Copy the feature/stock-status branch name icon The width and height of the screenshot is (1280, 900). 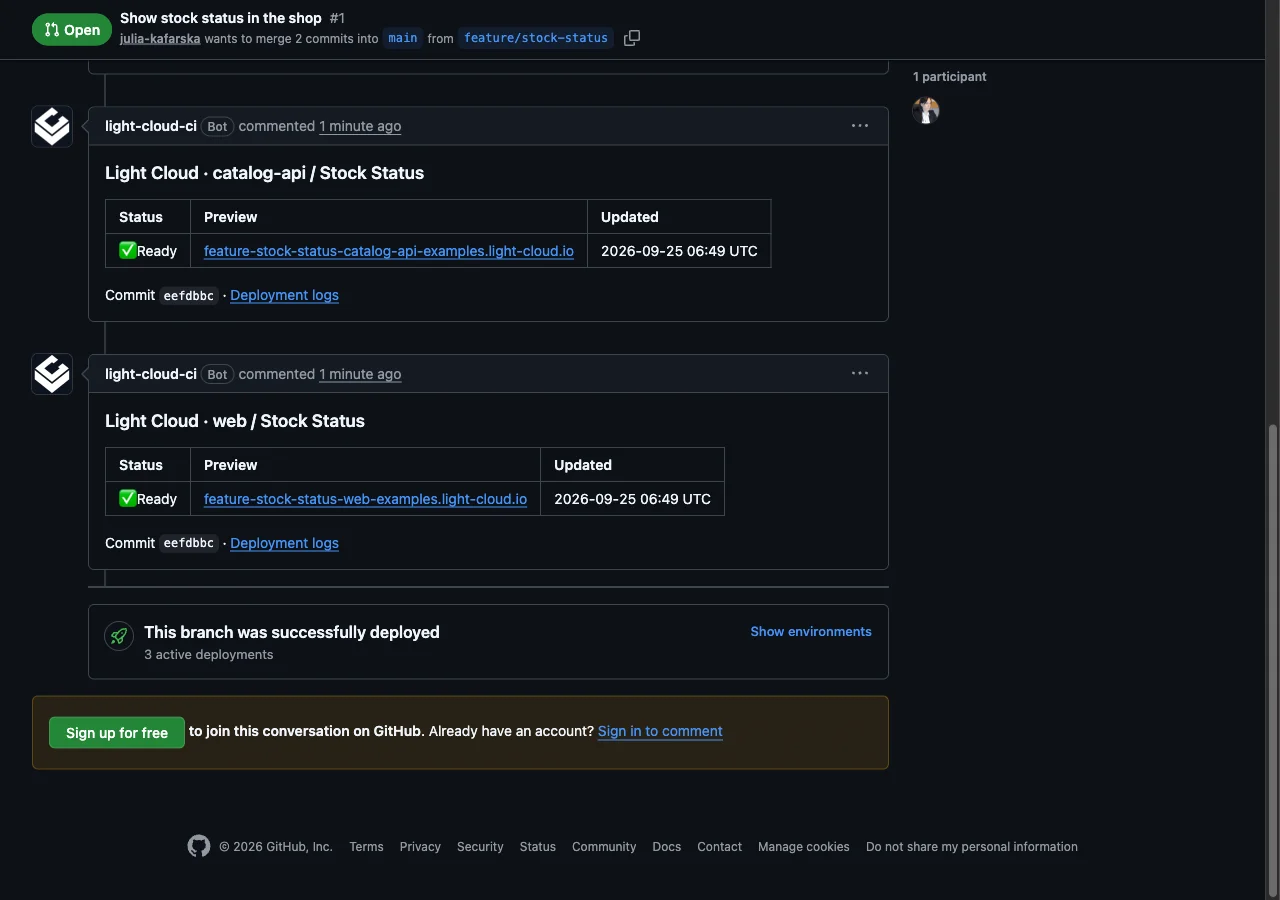(632, 38)
